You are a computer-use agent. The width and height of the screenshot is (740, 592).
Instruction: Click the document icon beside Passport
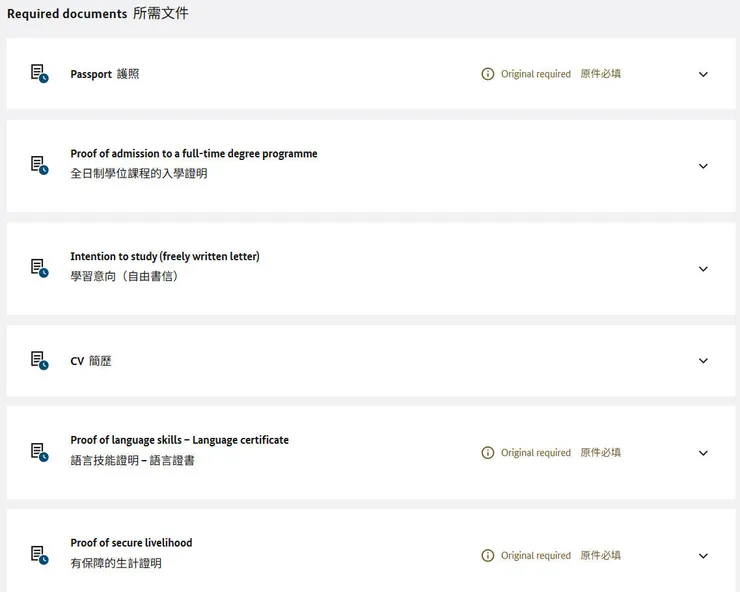point(39,73)
